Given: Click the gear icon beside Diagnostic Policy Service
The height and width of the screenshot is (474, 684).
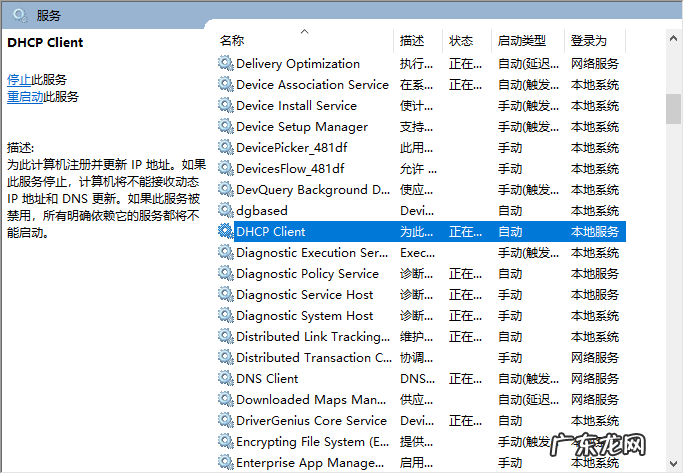Looking at the screenshot, I should pos(226,273).
